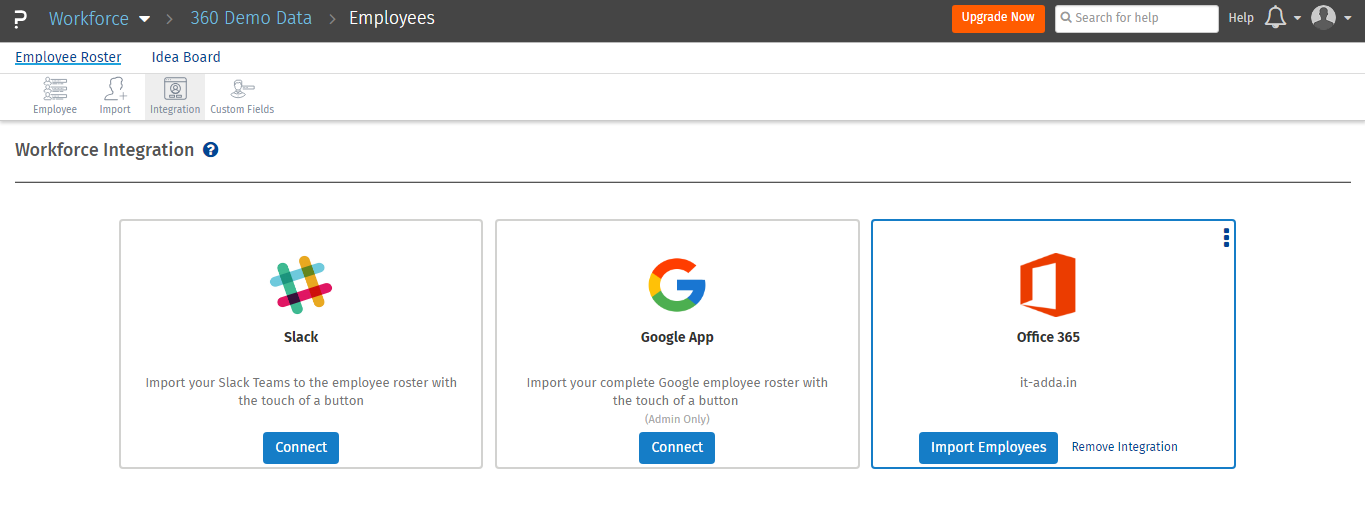Switch to the Employee Roster tab
The height and width of the screenshot is (508, 1365).
click(68, 57)
